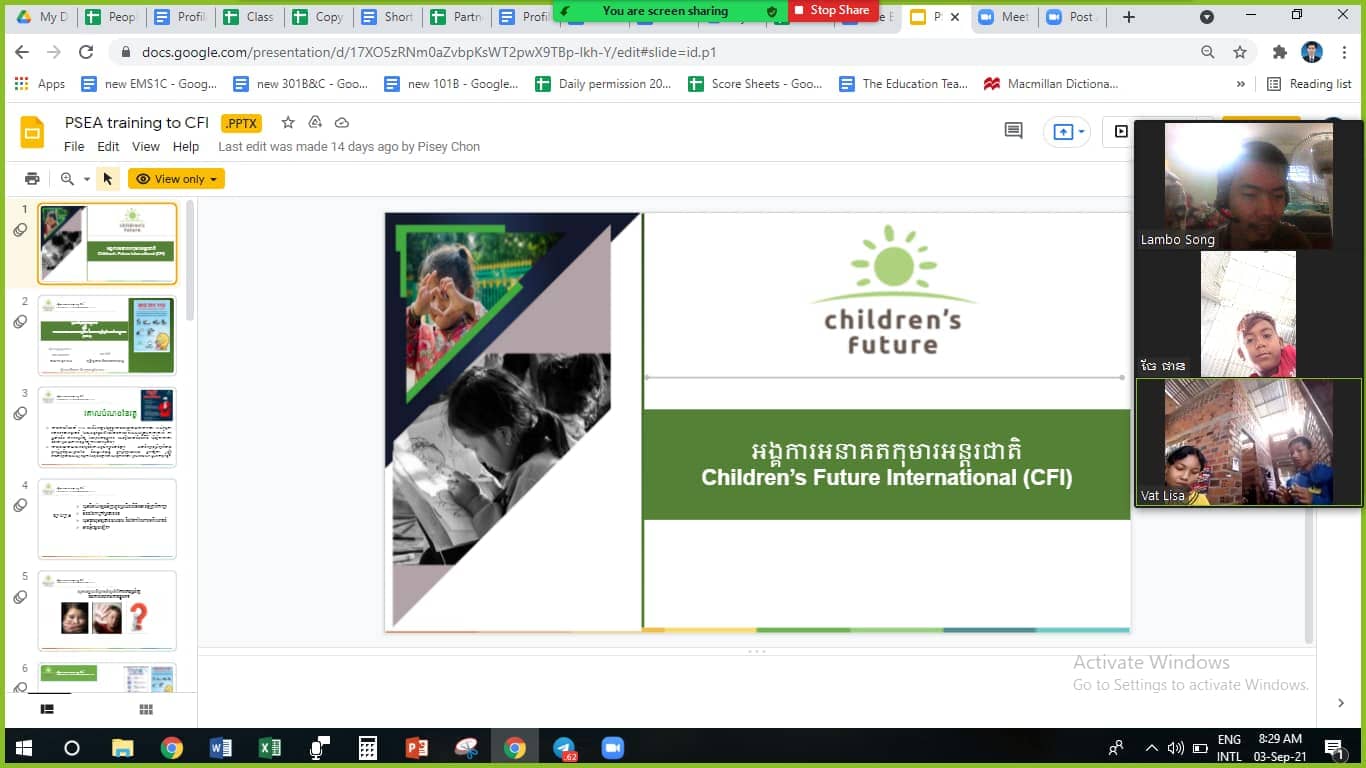Viewport: 1366px width, 768px height.
Task: Click the browser back arrow
Action: [x=22, y=52]
